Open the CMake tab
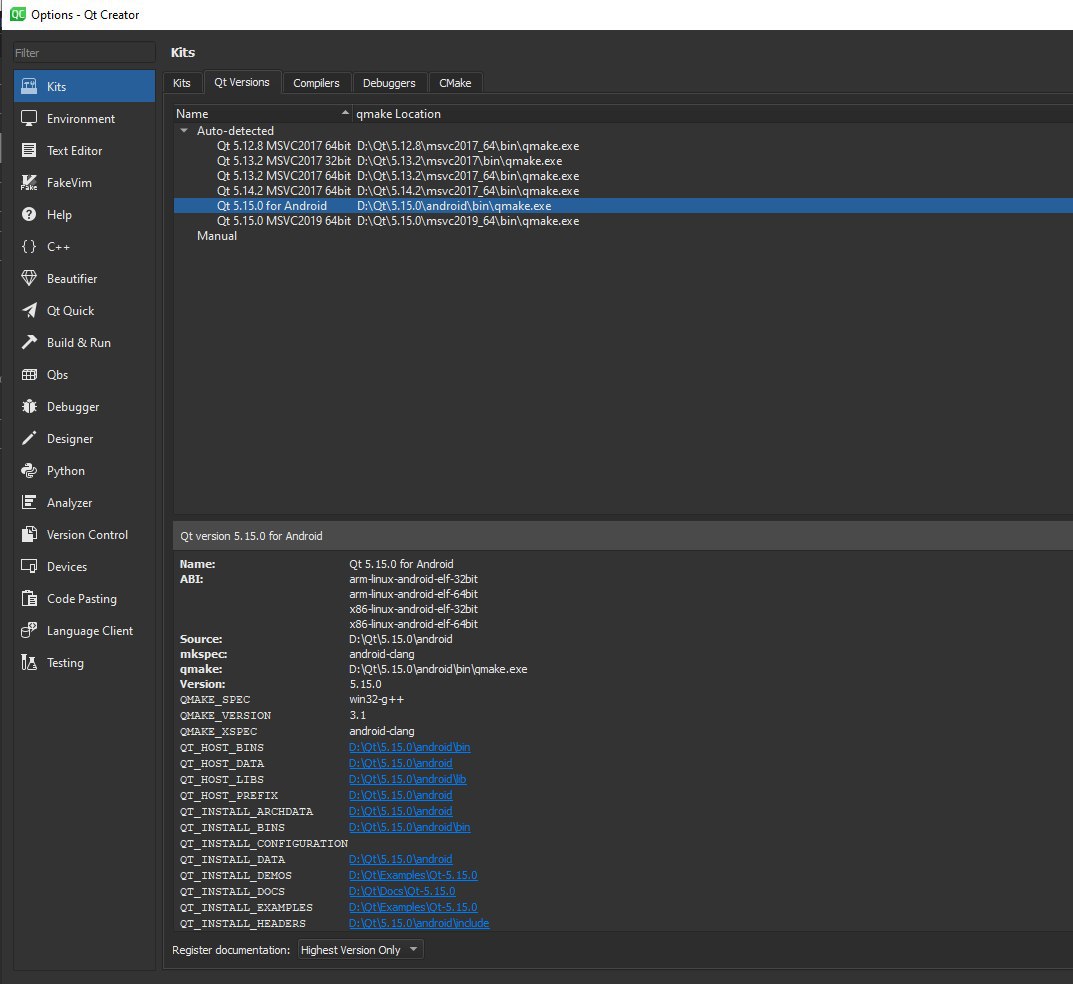Viewport: 1073px width, 984px height. tap(455, 83)
